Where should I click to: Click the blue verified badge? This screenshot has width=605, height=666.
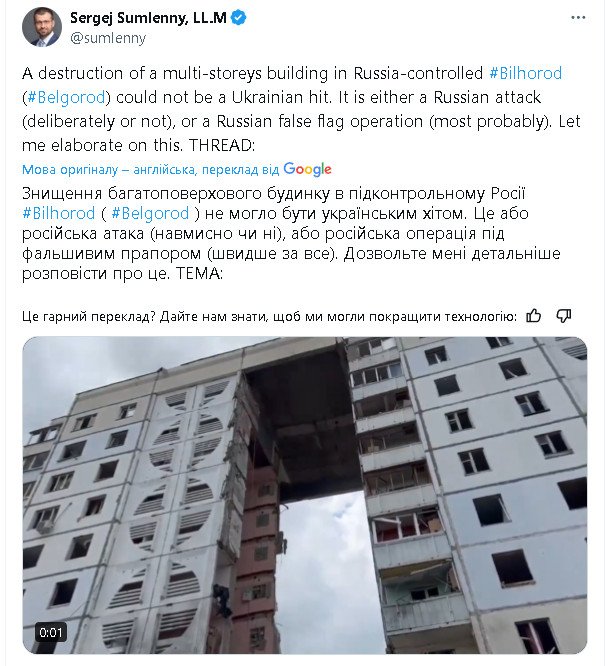point(238,18)
